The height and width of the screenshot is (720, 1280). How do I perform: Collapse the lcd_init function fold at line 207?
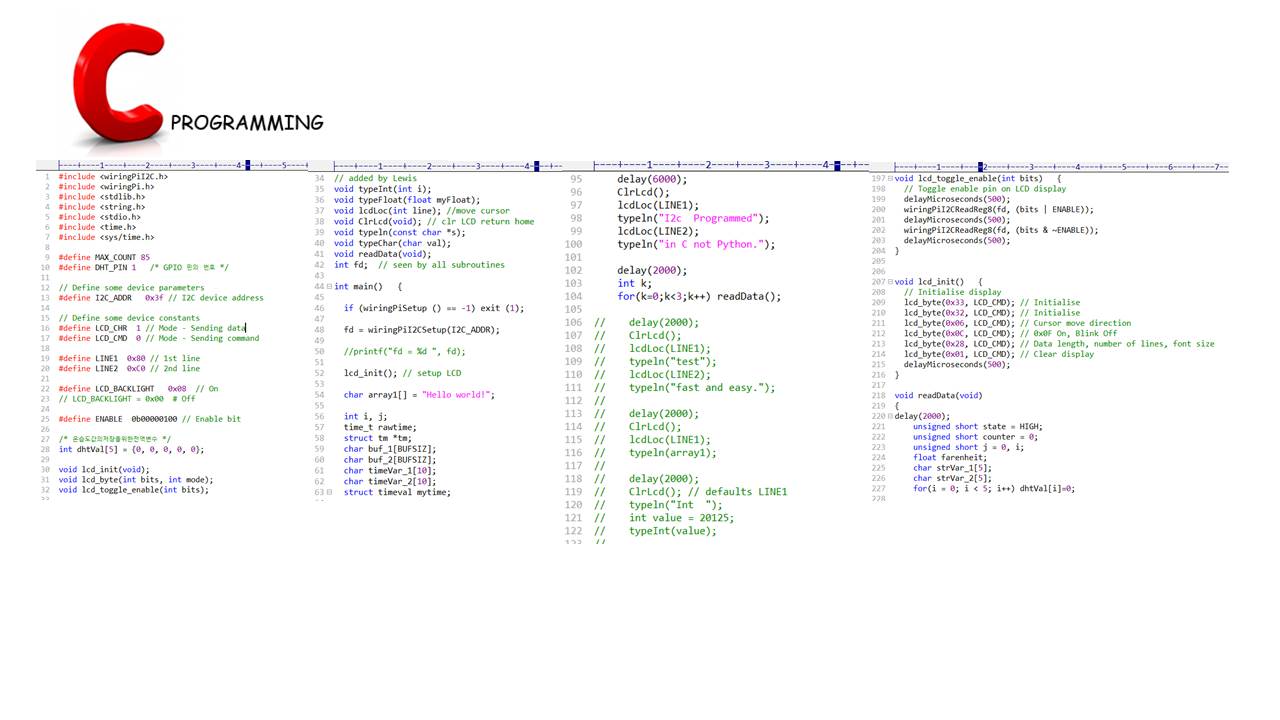890,282
